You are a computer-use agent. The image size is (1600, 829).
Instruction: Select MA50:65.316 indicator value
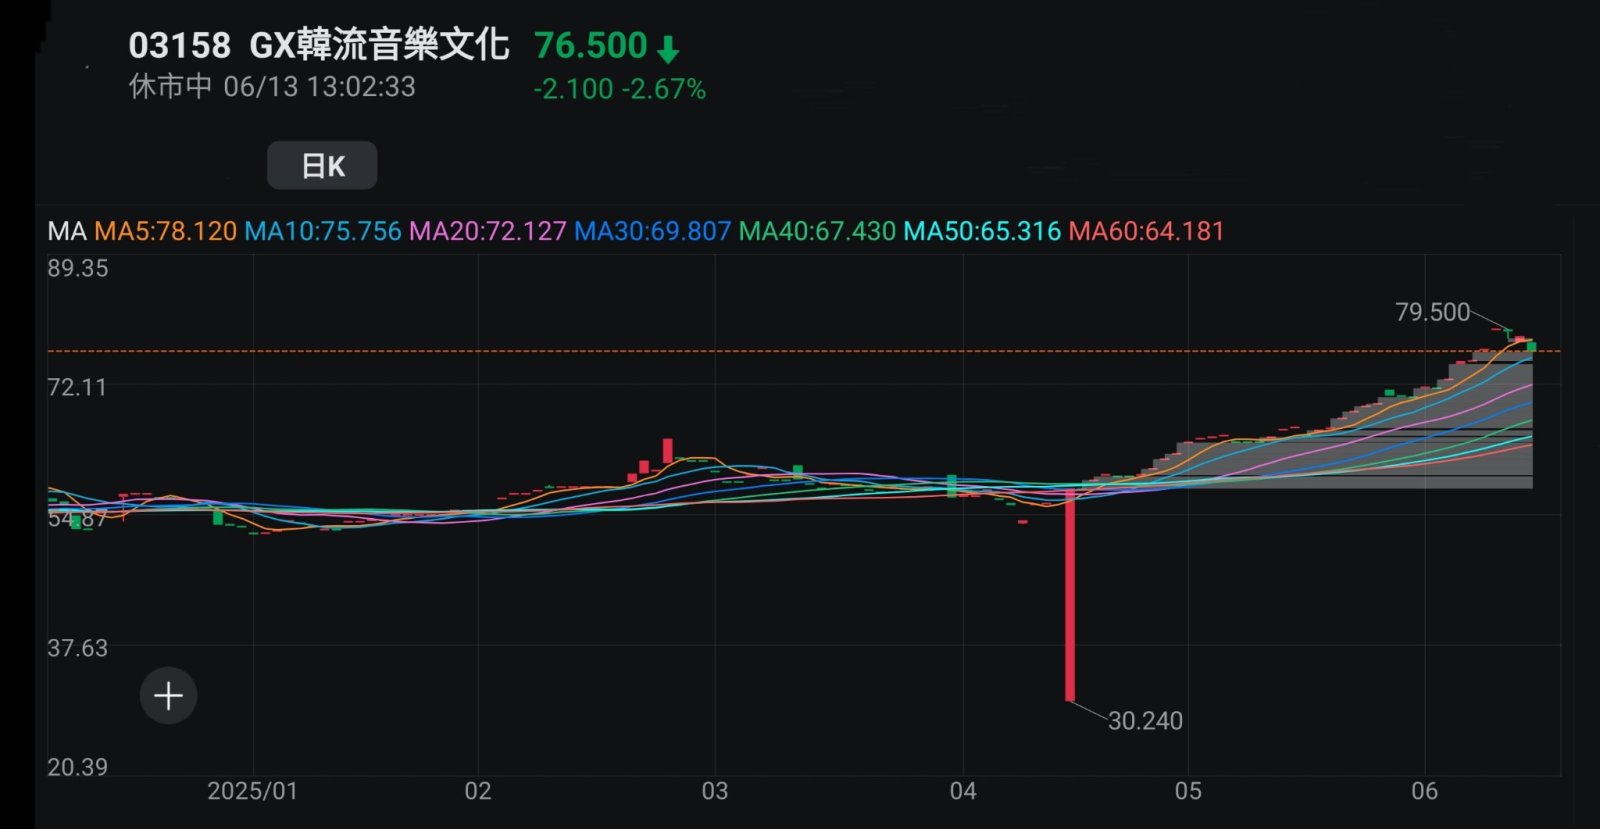tap(982, 231)
